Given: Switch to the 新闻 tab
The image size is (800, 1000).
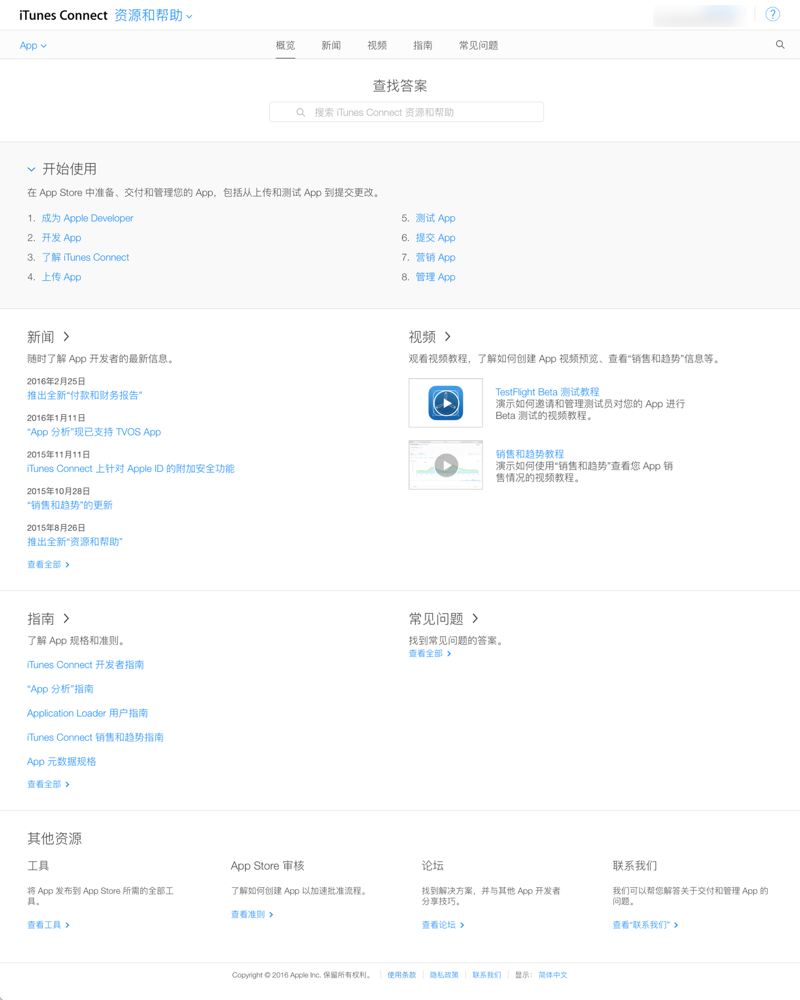Looking at the screenshot, I should [x=330, y=45].
